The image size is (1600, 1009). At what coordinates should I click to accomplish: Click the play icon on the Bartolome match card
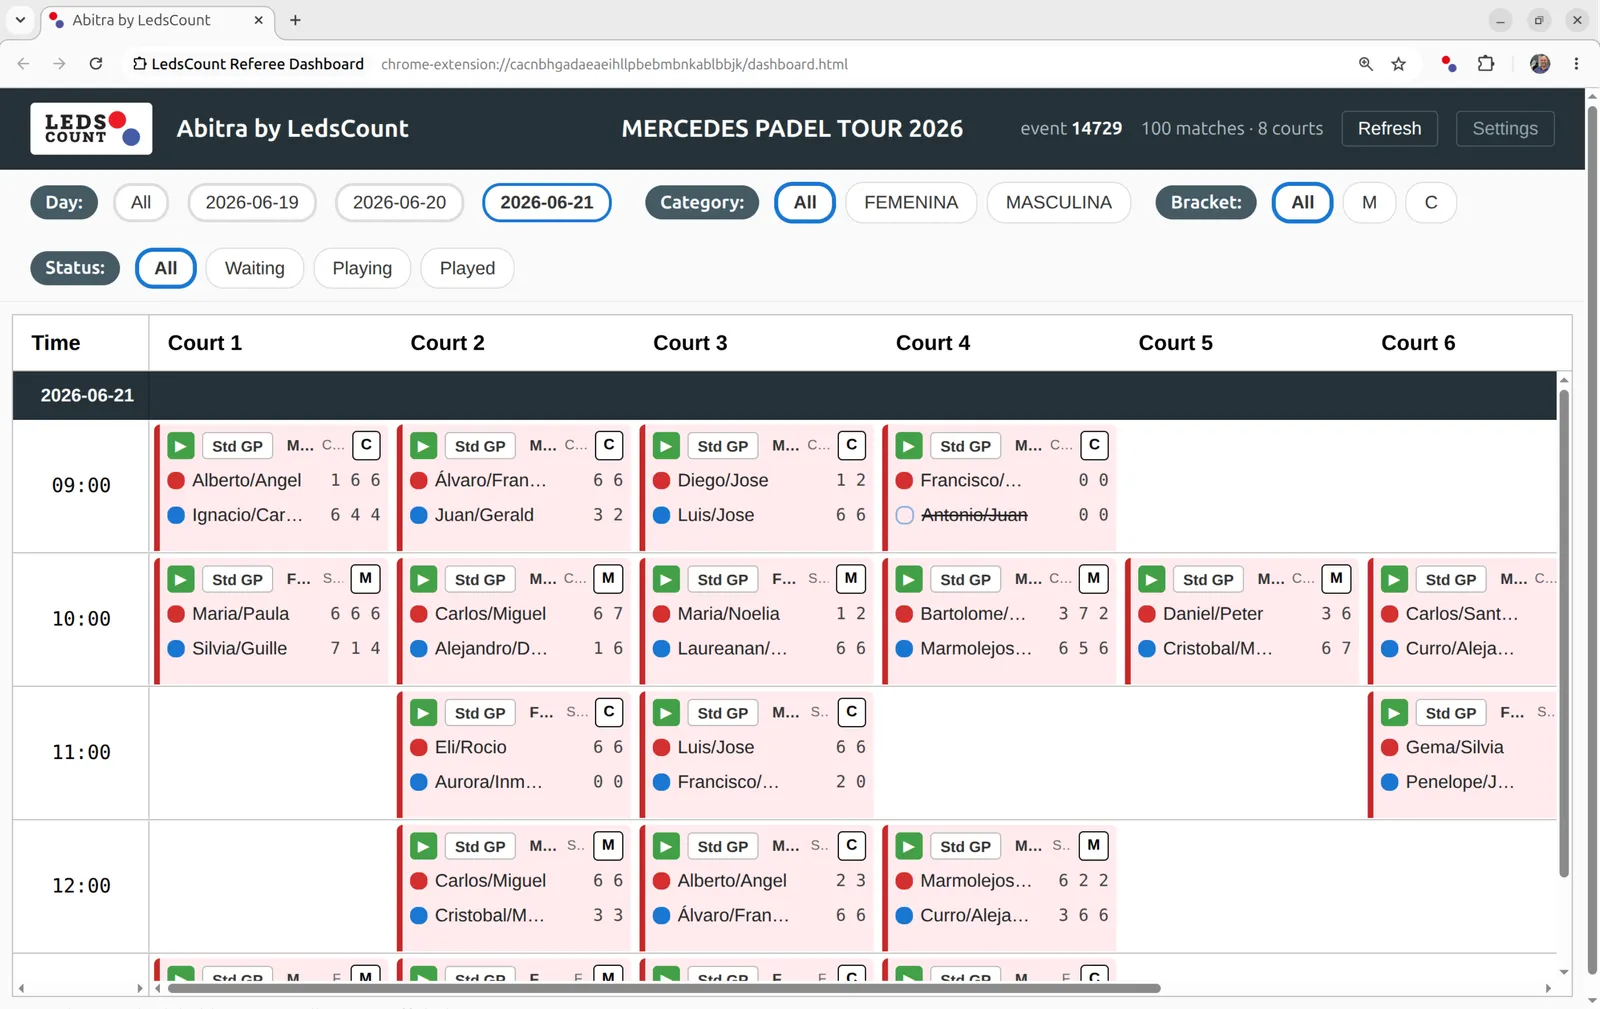[x=909, y=579]
